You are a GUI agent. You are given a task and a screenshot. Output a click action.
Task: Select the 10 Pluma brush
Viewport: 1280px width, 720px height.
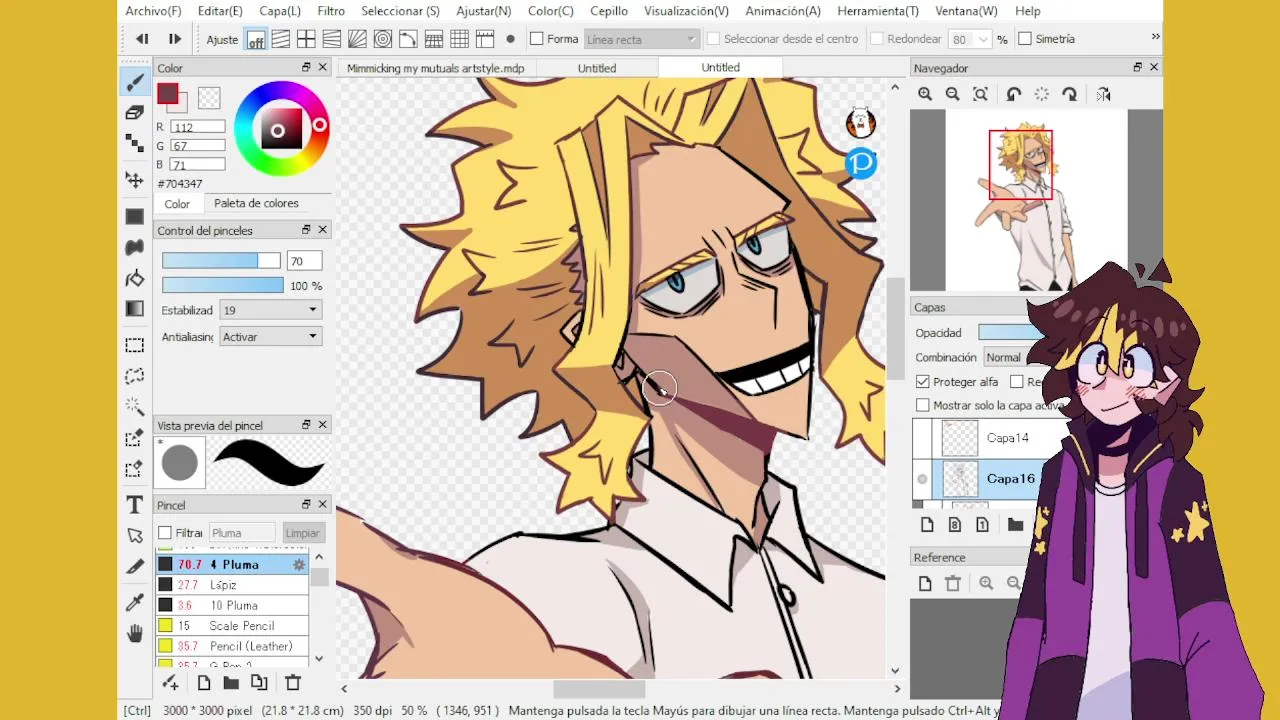(x=232, y=606)
